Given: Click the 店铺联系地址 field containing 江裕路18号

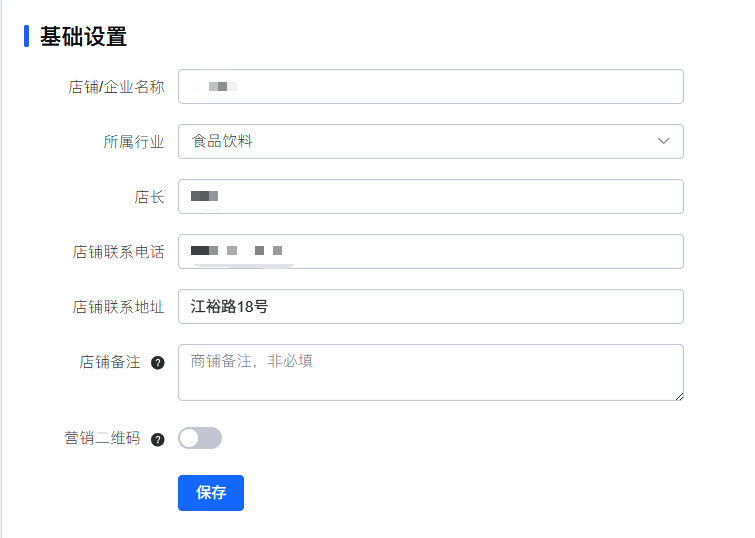Looking at the screenshot, I should point(430,306).
